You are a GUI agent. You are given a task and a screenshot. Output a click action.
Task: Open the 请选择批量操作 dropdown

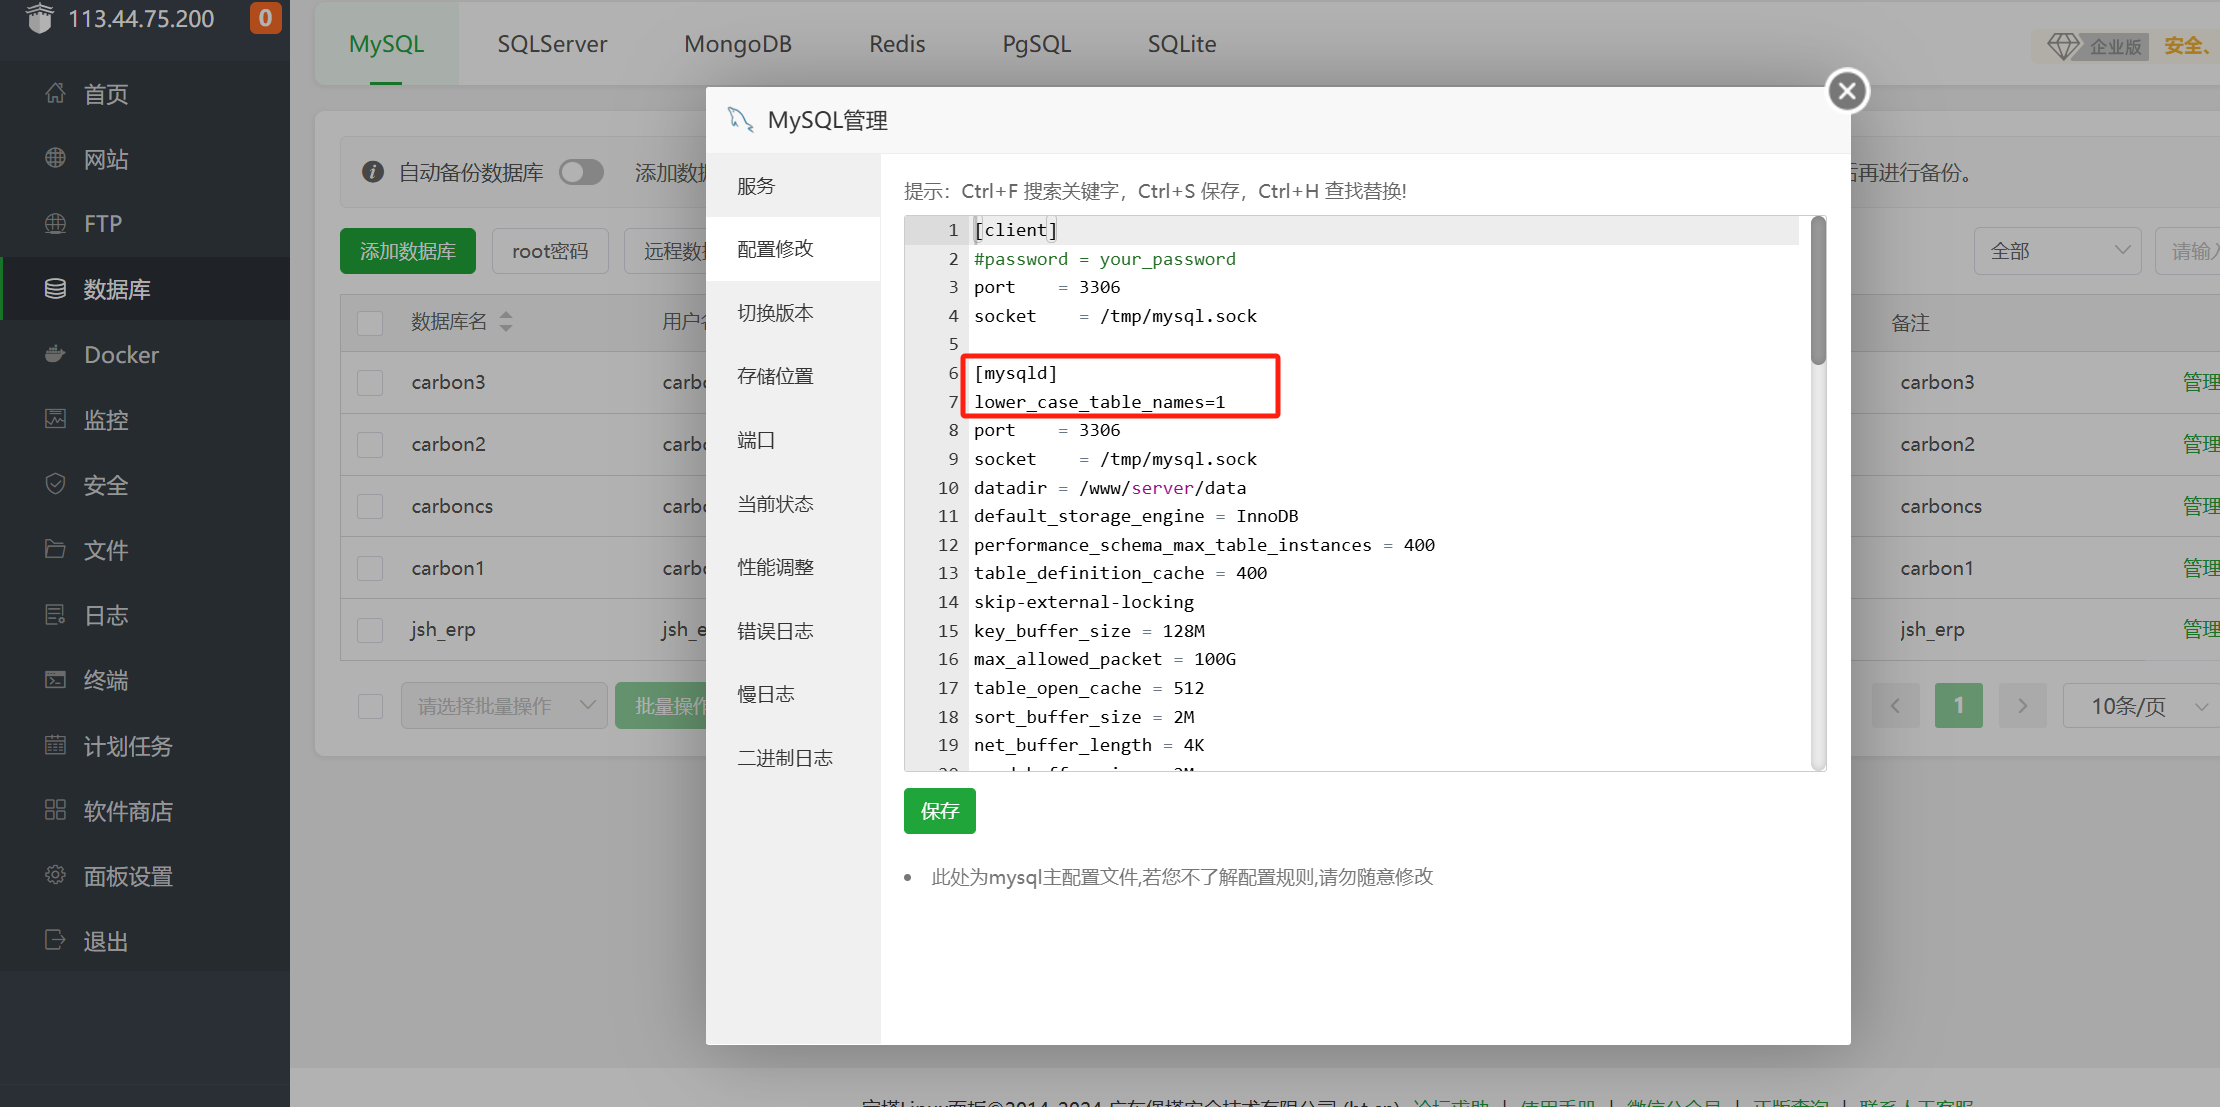click(503, 705)
